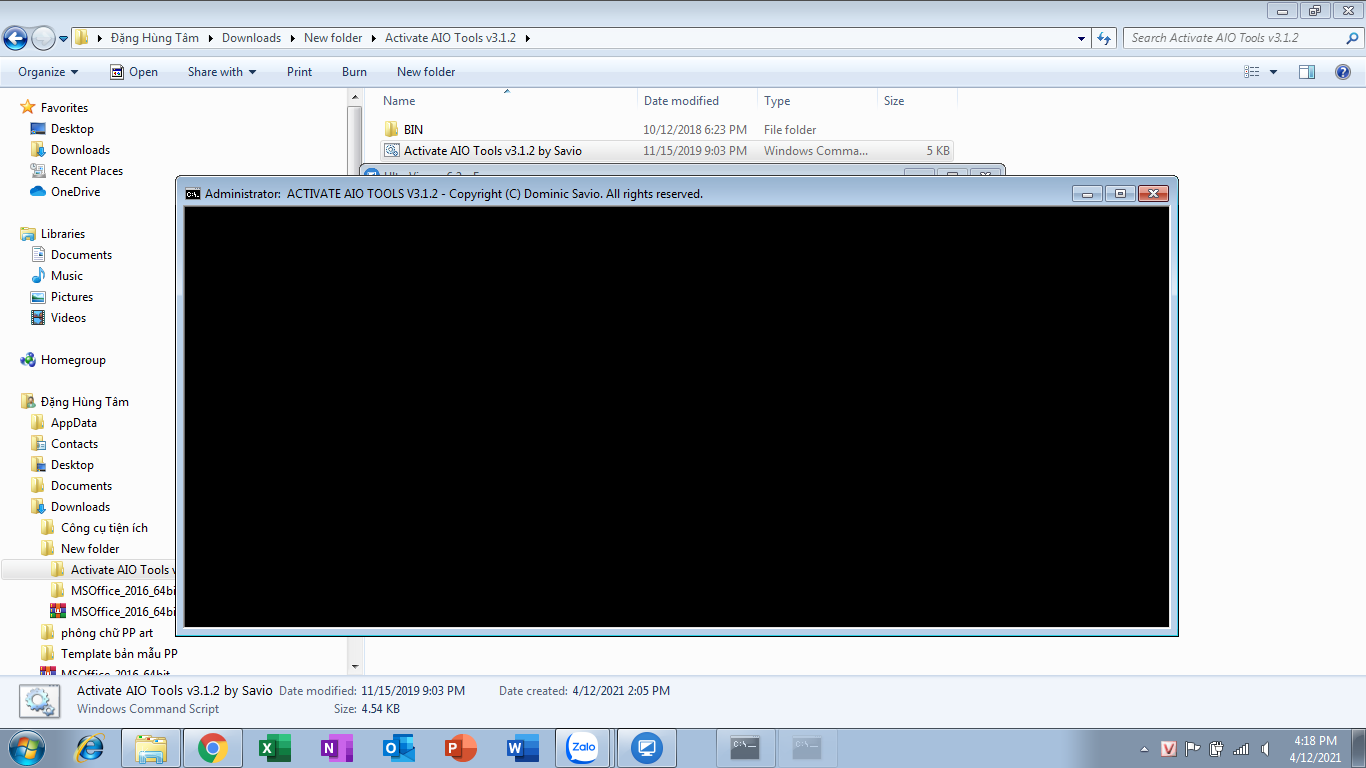Select Downloads in the address bar breadcrumb

coord(251,38)
